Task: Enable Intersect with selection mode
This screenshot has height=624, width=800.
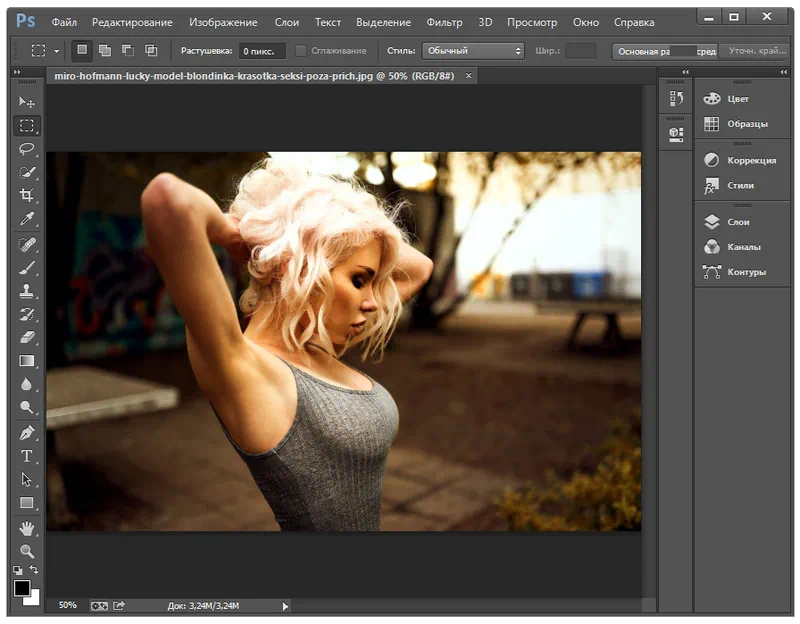Action: [x=151, y=51]
